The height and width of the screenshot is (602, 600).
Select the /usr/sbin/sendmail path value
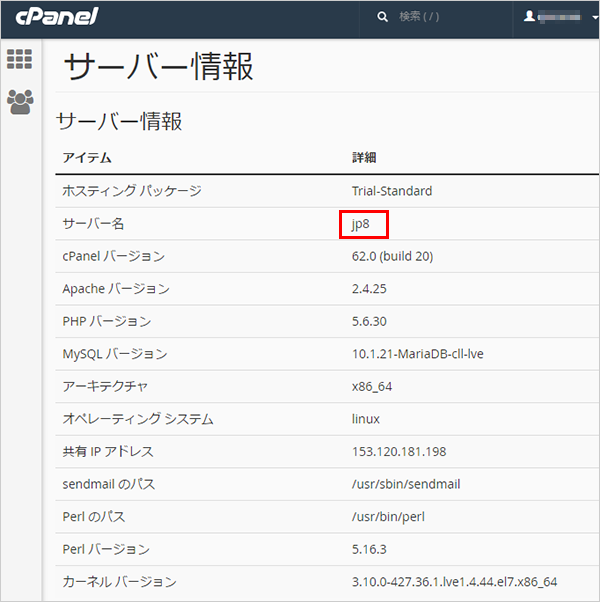click(x=399, y=484)
